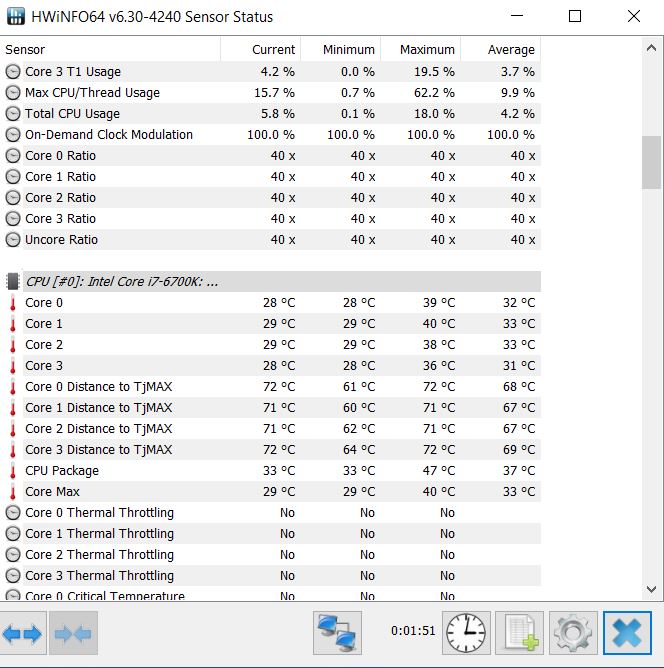Screen dimensions: 664x668
Task: Click Core 1 maximum temperature 40 °C
Action: [439, 323]
